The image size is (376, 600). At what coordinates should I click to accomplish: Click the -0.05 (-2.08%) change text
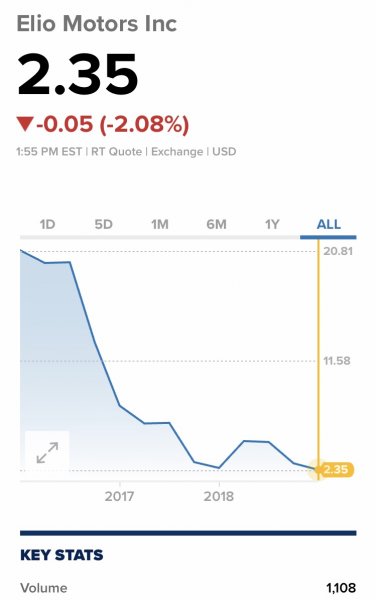coord(112,124)
